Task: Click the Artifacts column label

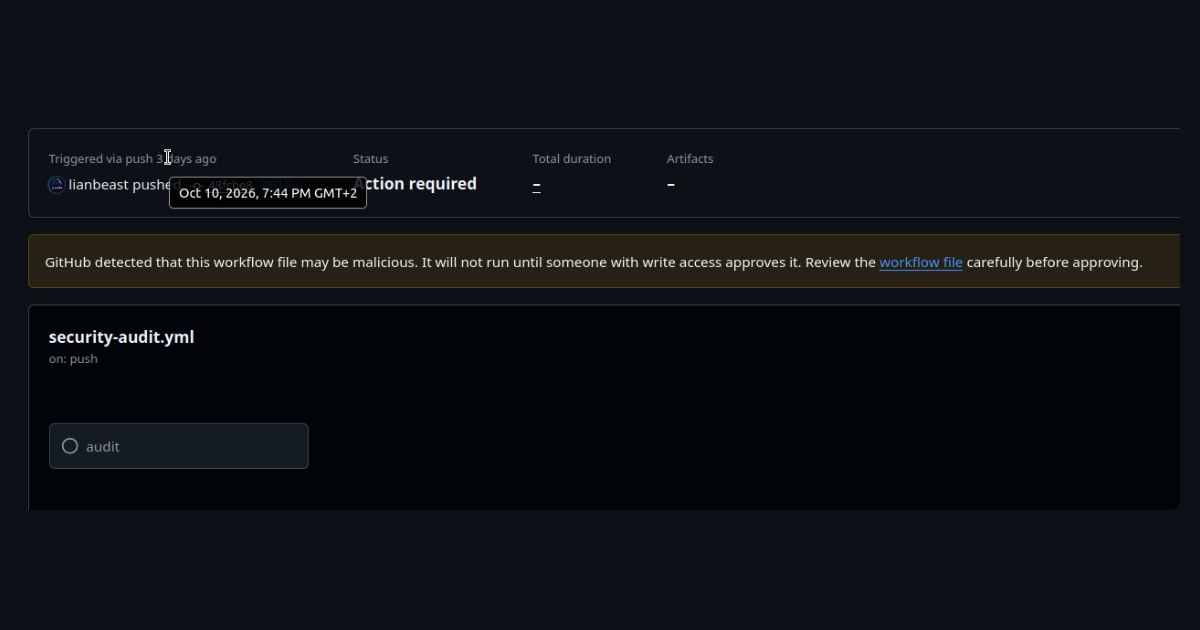Action: coord(690,159)
